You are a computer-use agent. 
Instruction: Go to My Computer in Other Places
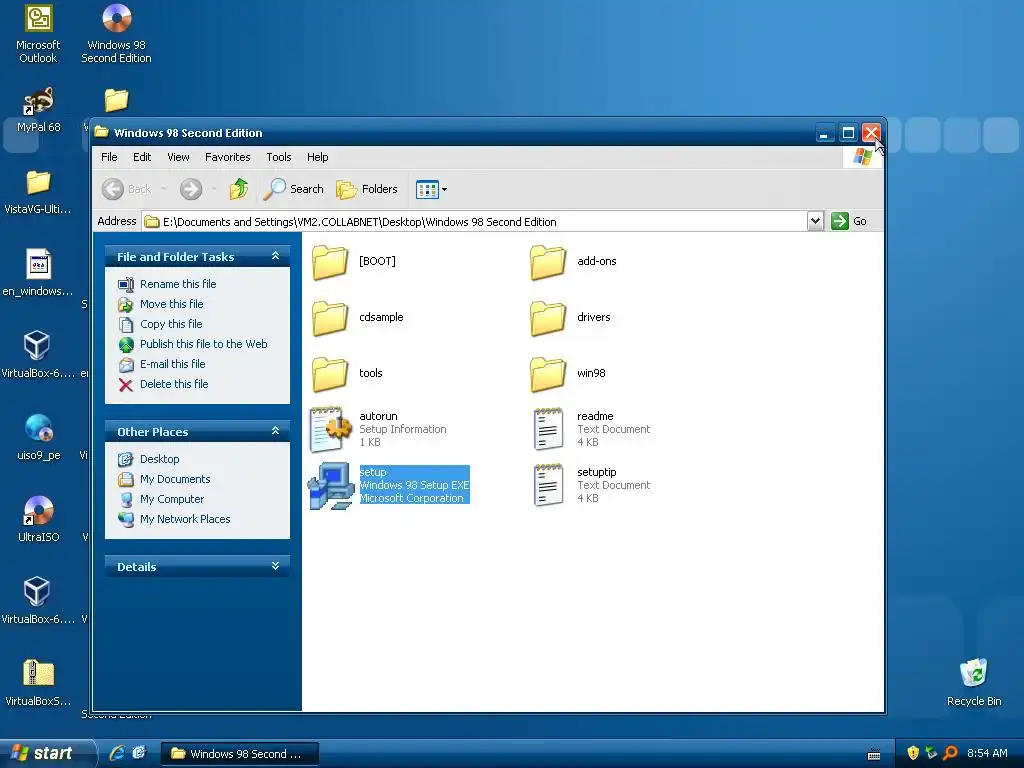click(172, 499)
